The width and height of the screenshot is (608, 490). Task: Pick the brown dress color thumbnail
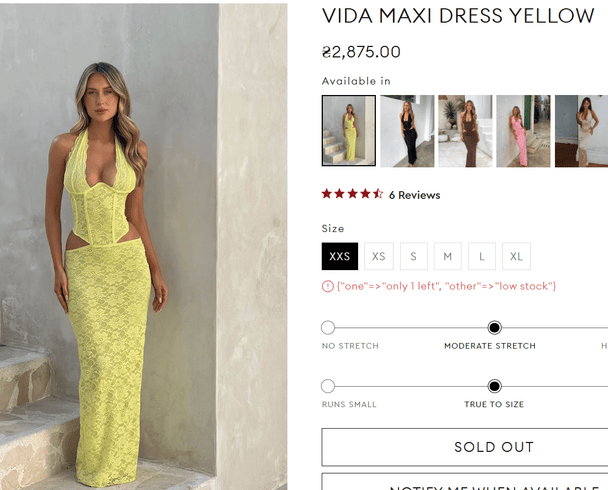(465, 131)
